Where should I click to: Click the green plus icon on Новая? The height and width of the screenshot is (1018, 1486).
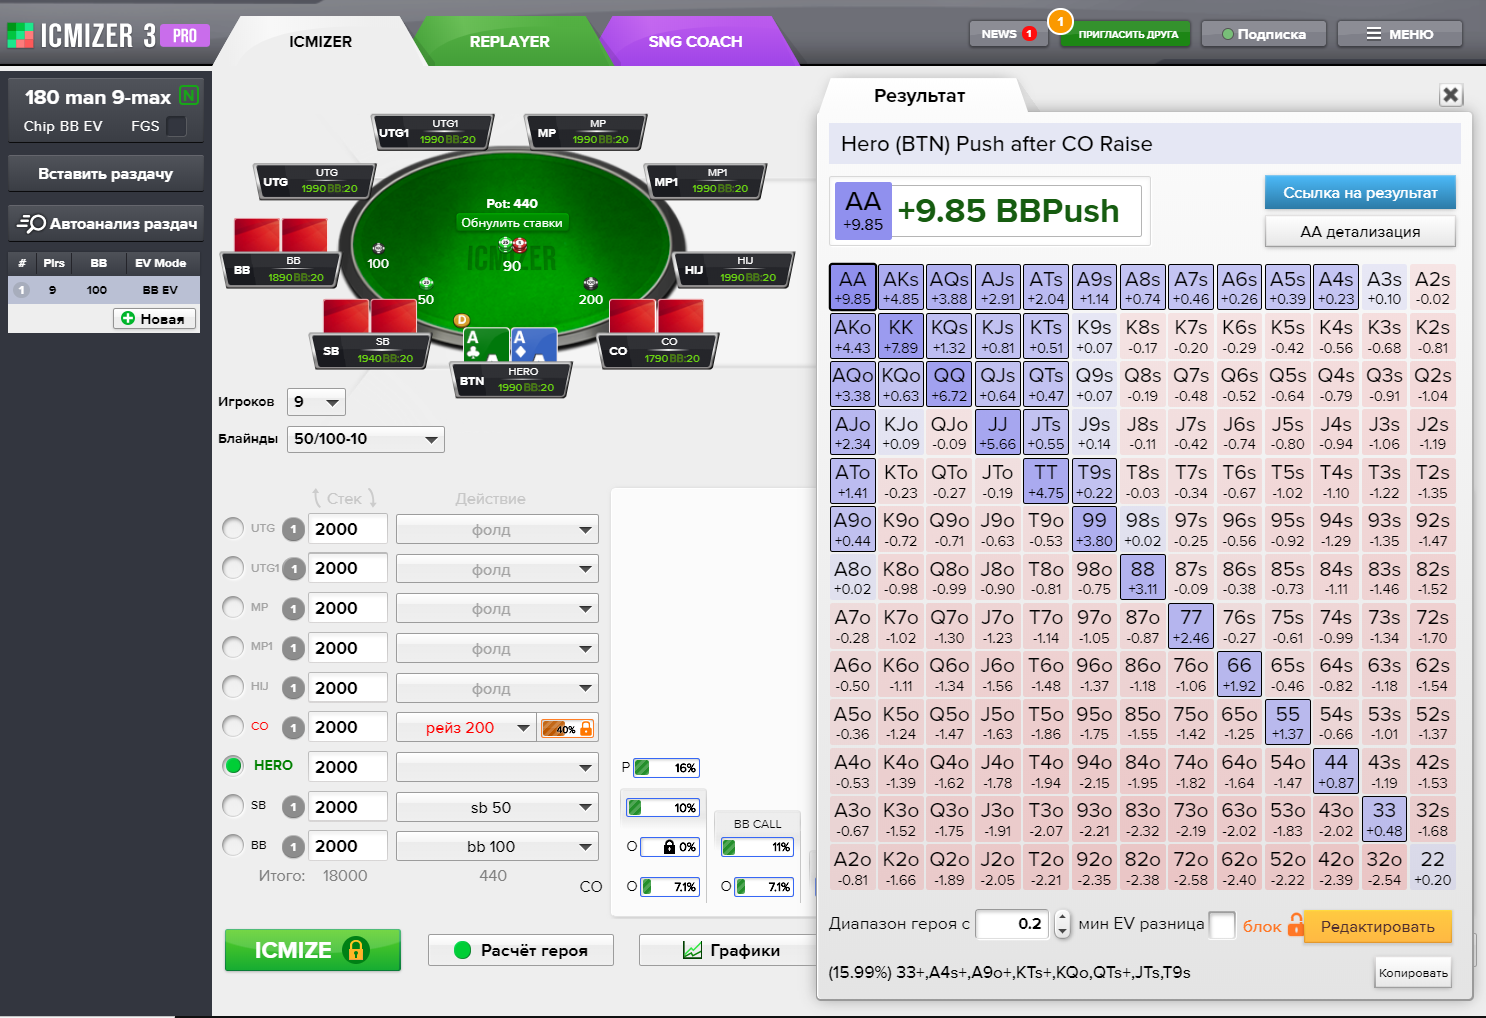click(128, 318)
